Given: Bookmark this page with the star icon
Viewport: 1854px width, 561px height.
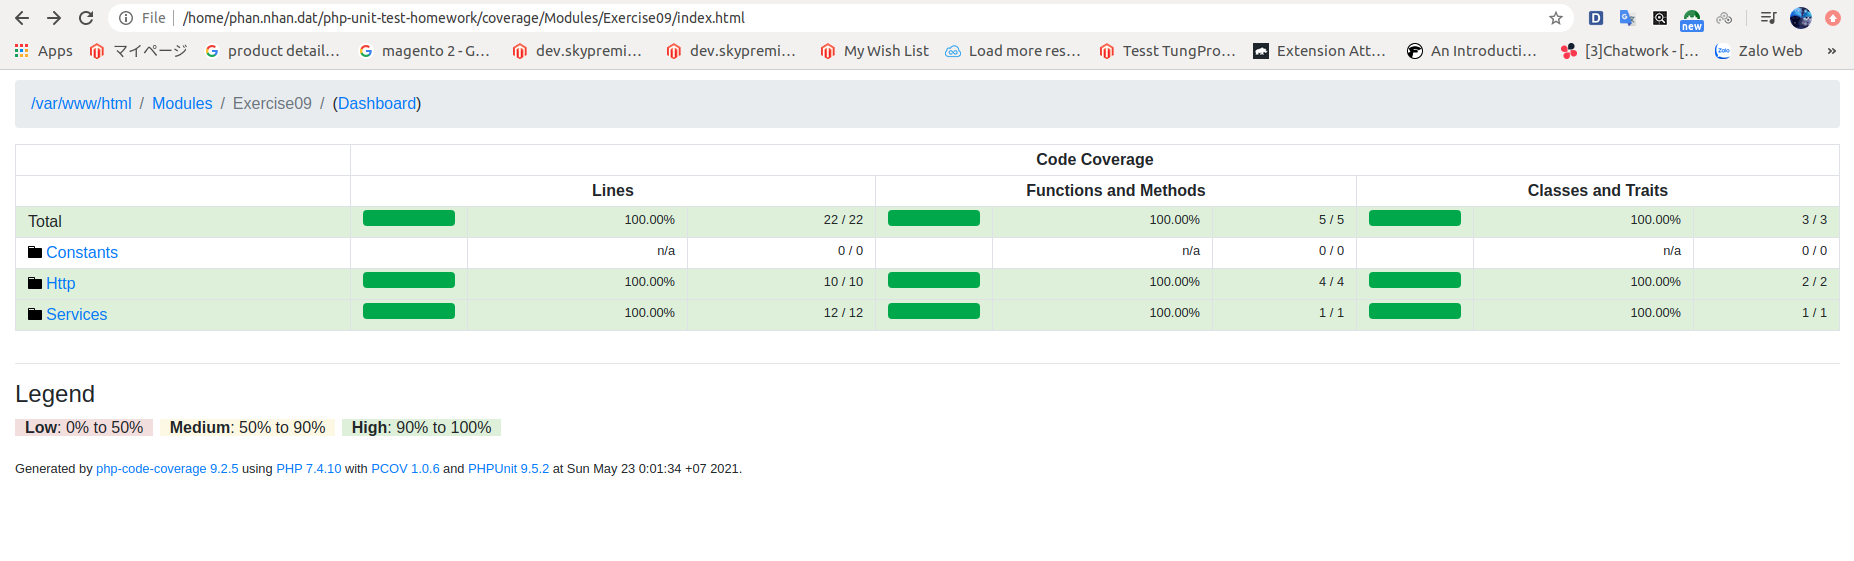Looking at the screenshot, I should click(1555, 18).
